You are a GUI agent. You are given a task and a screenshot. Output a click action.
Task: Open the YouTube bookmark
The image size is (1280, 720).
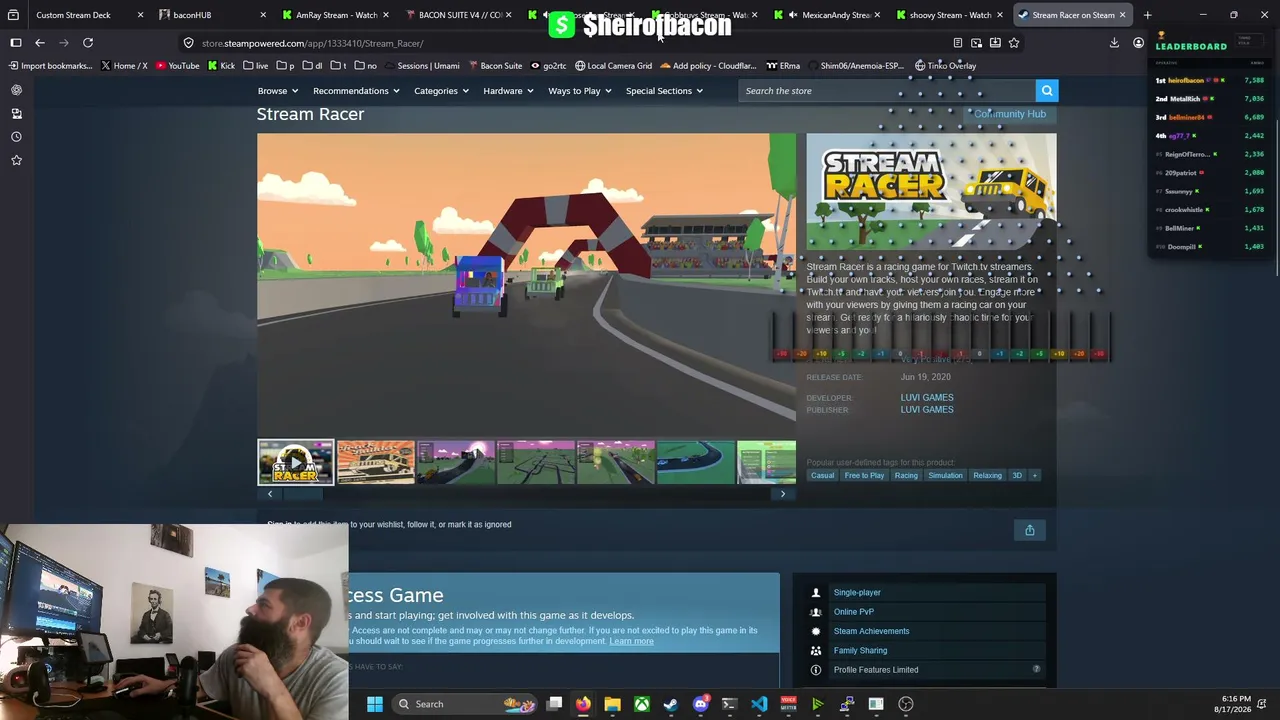[x=177, y=66]
